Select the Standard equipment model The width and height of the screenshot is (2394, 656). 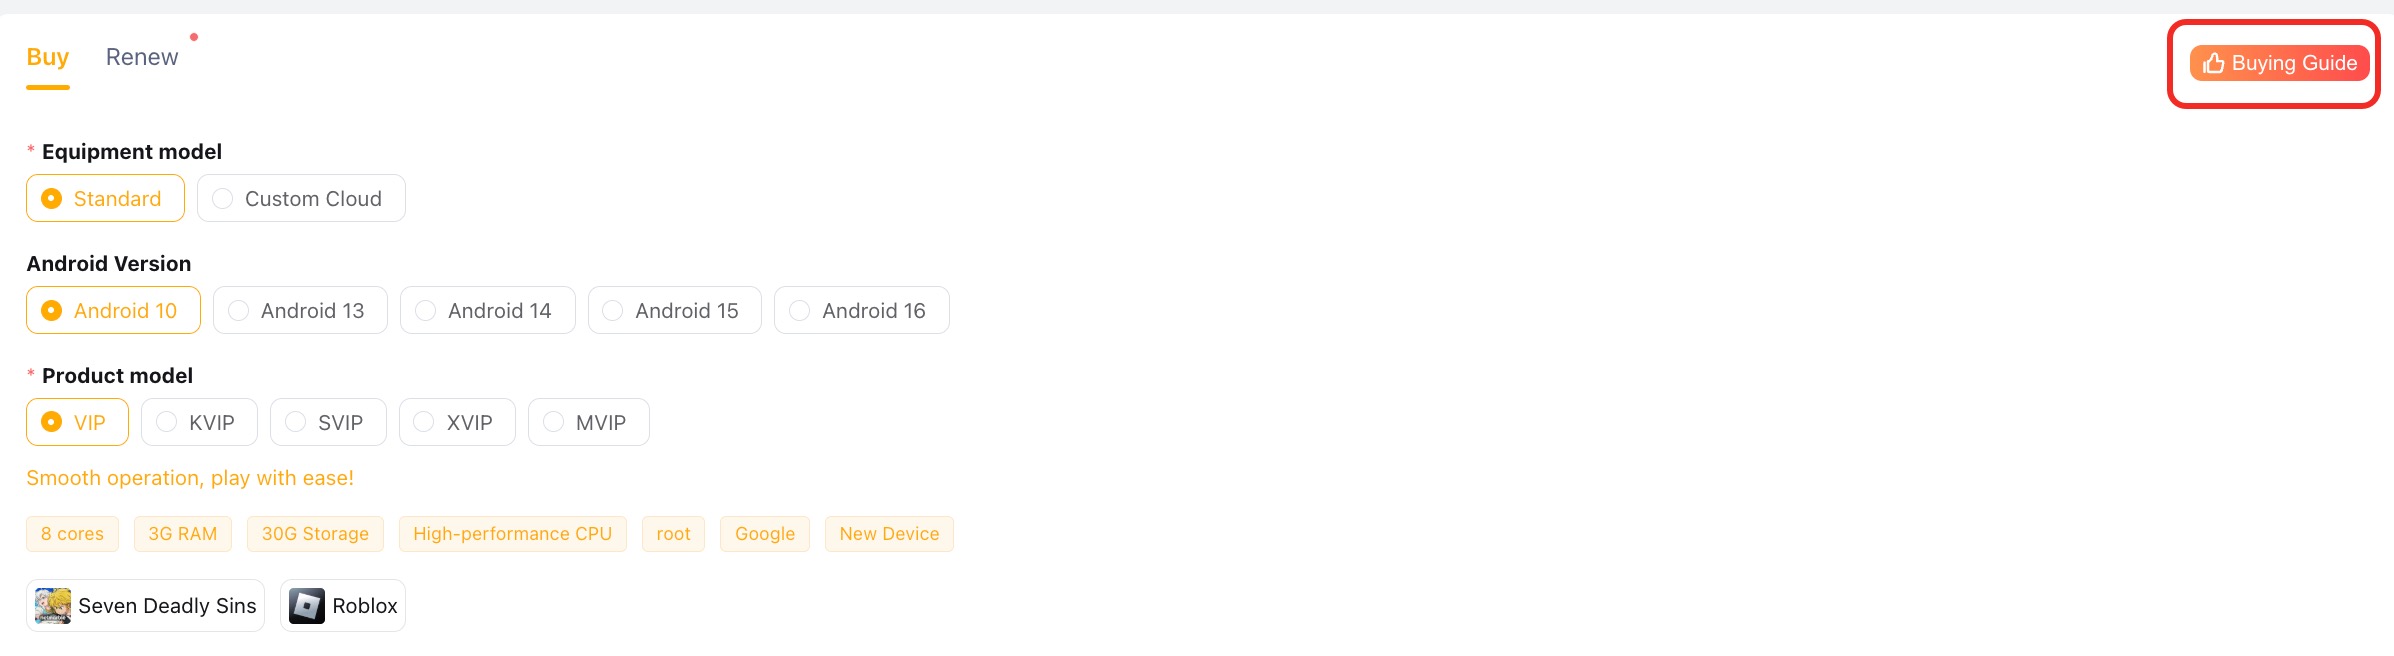(105, 199)
